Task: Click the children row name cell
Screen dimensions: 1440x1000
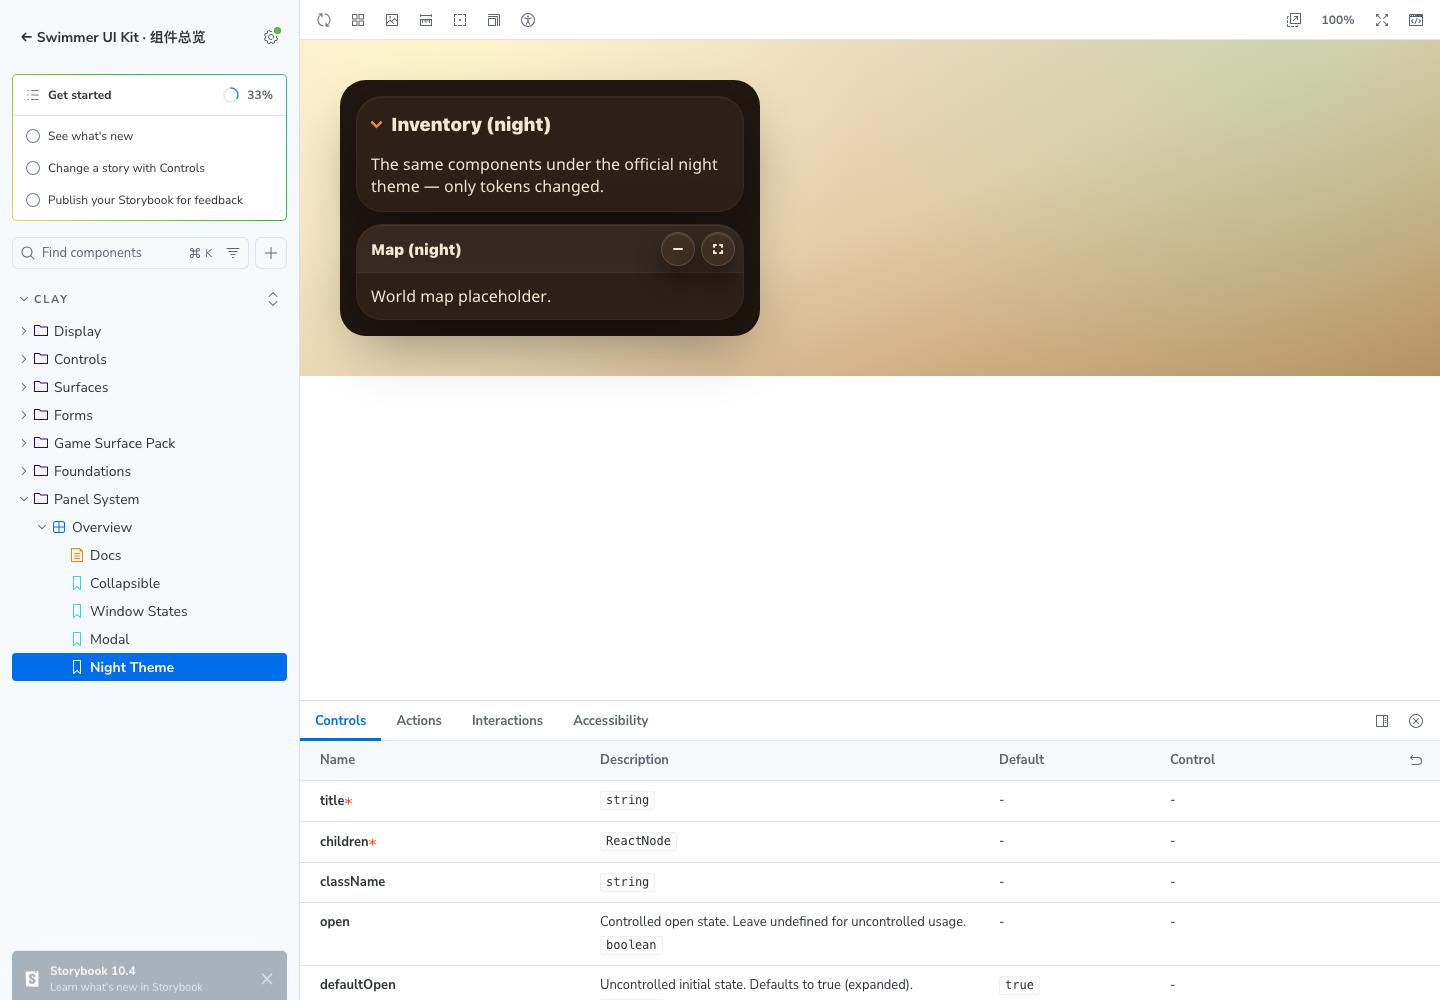Action: coord(348,842)
